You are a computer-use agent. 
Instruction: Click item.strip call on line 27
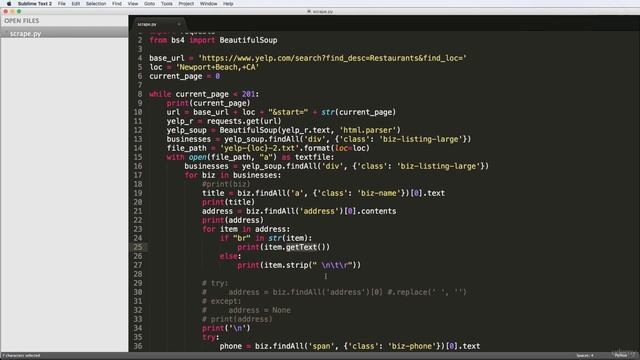(311, 265)
